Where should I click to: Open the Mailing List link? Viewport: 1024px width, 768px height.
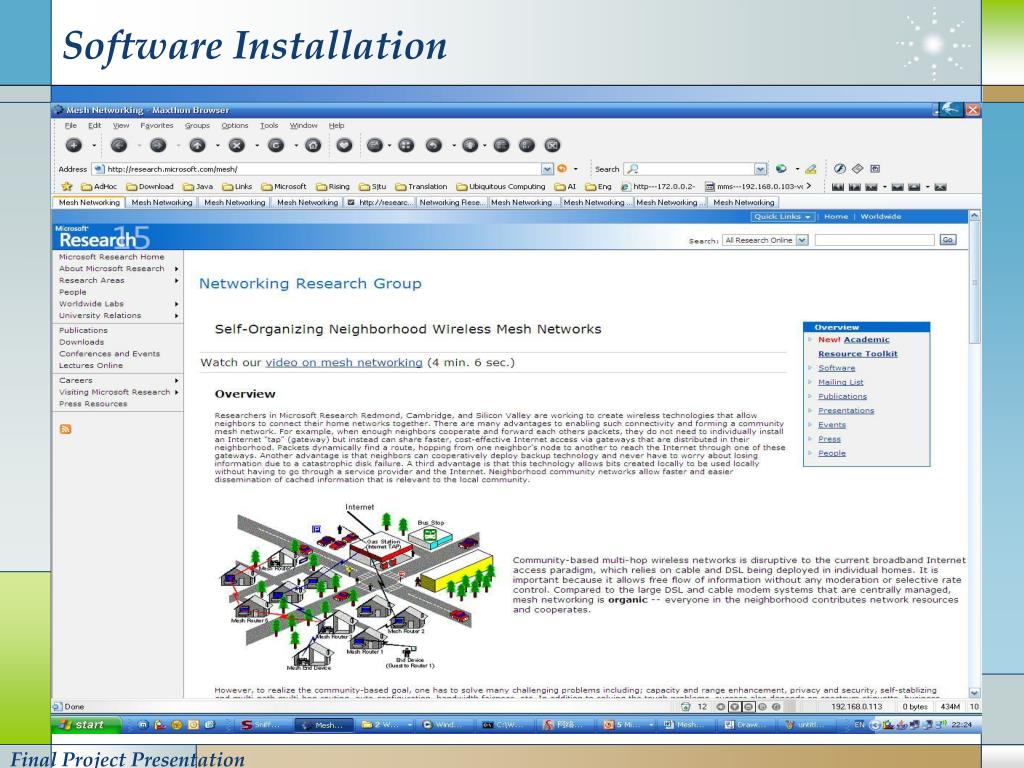coord(840,383)
